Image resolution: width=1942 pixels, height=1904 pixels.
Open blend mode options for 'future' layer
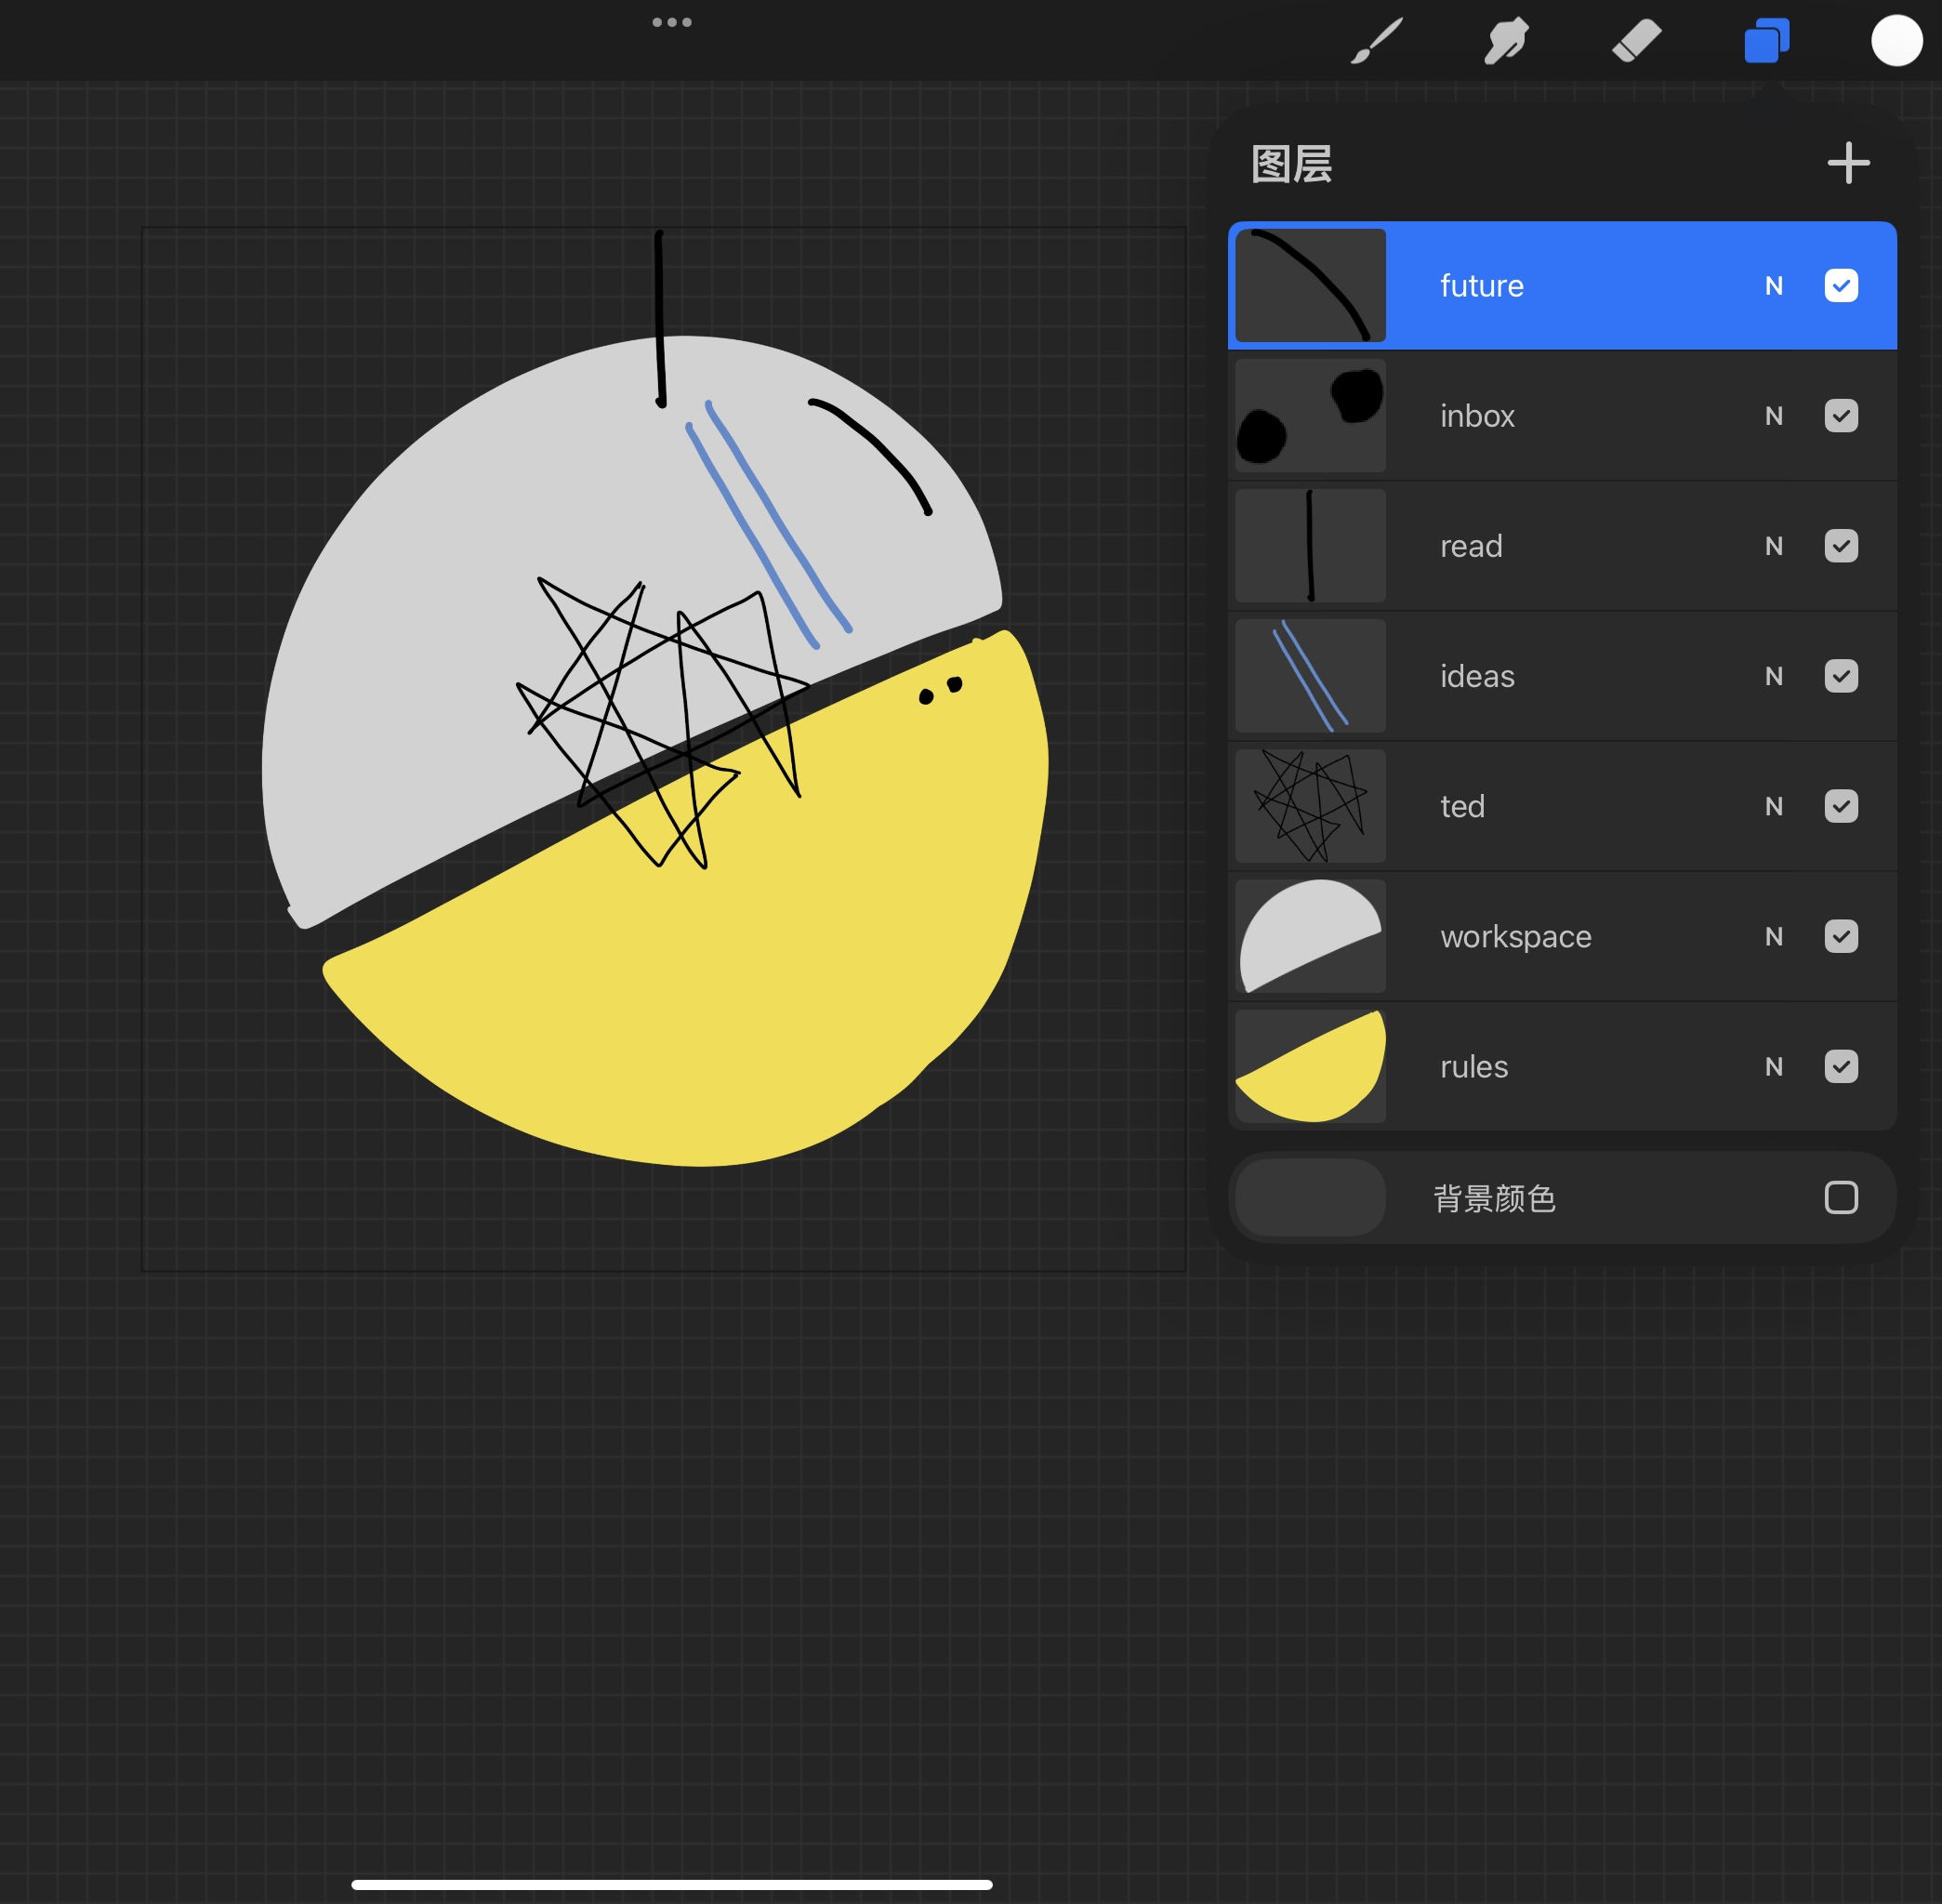tap(1774, 286)
